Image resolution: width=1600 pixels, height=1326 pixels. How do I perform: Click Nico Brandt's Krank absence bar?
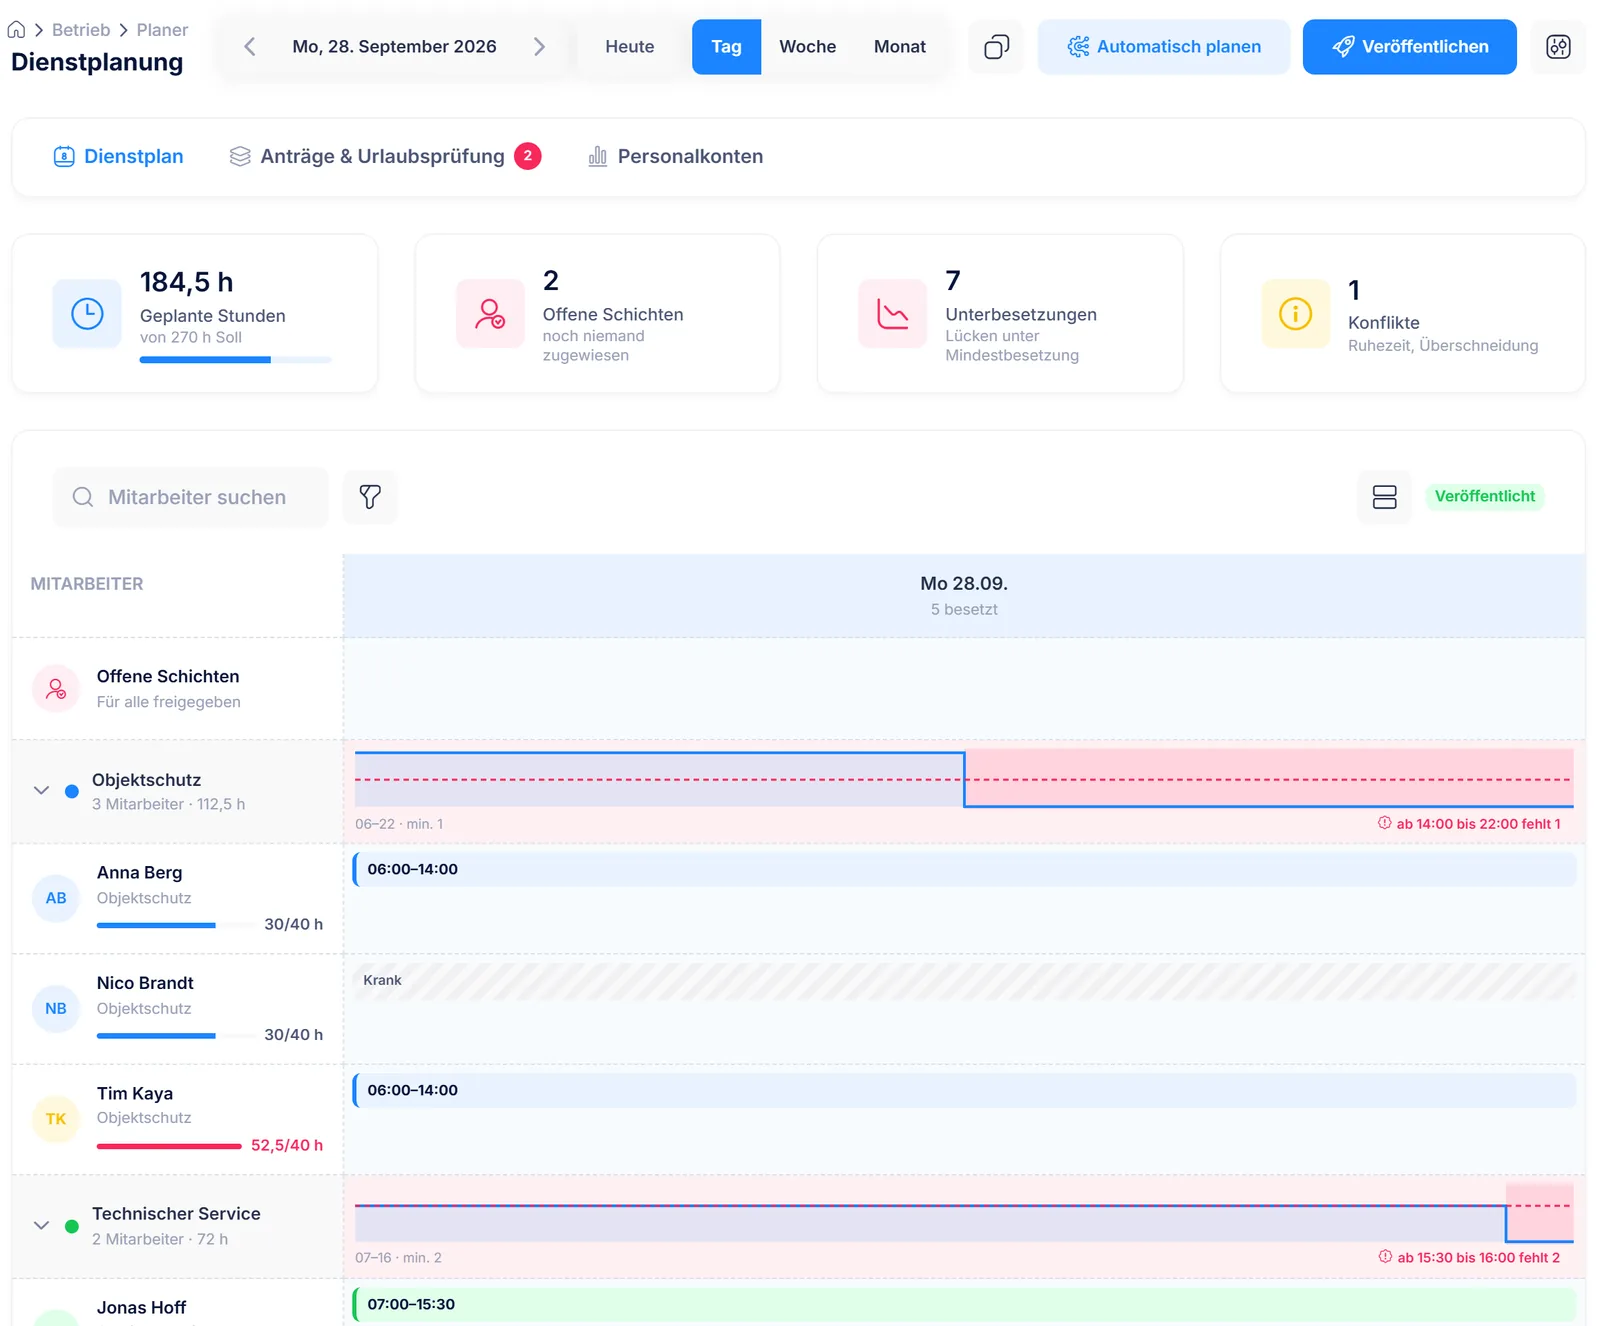(x=964, y=980)
